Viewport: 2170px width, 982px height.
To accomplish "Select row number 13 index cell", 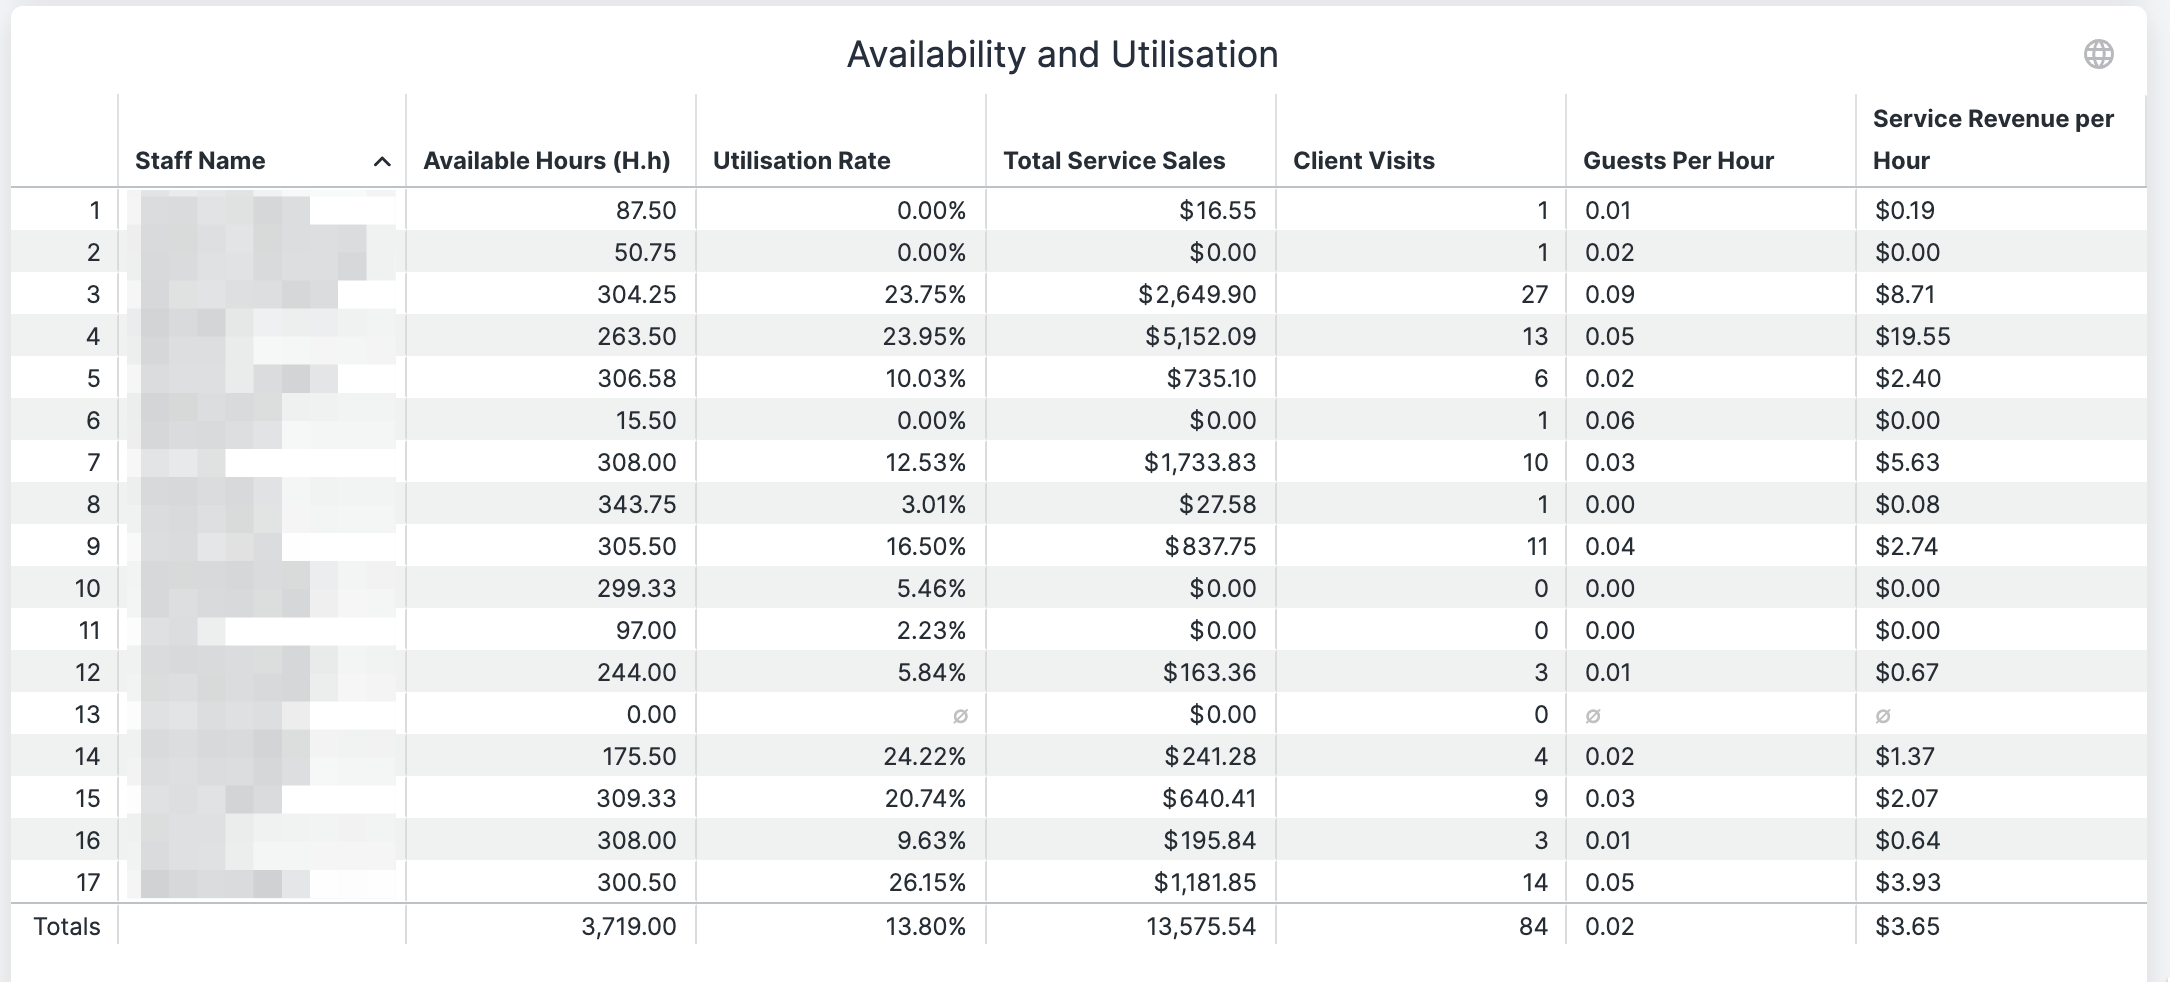I will click(x=88, y=714).
